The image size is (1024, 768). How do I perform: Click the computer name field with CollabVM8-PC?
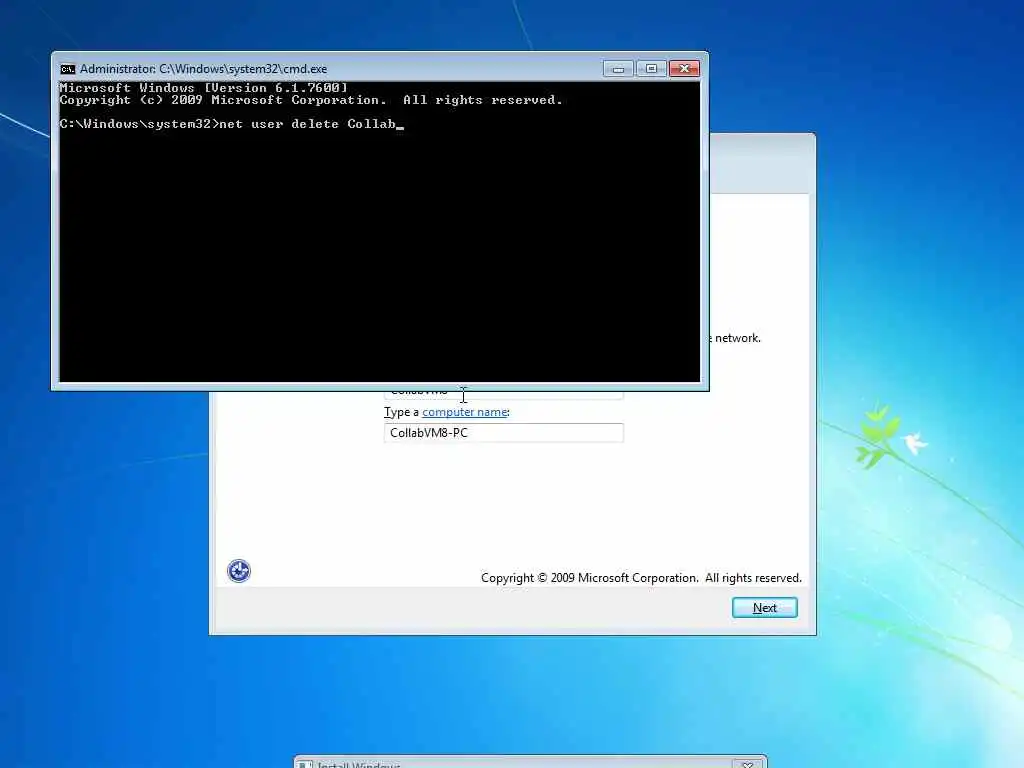coord(504,432)
